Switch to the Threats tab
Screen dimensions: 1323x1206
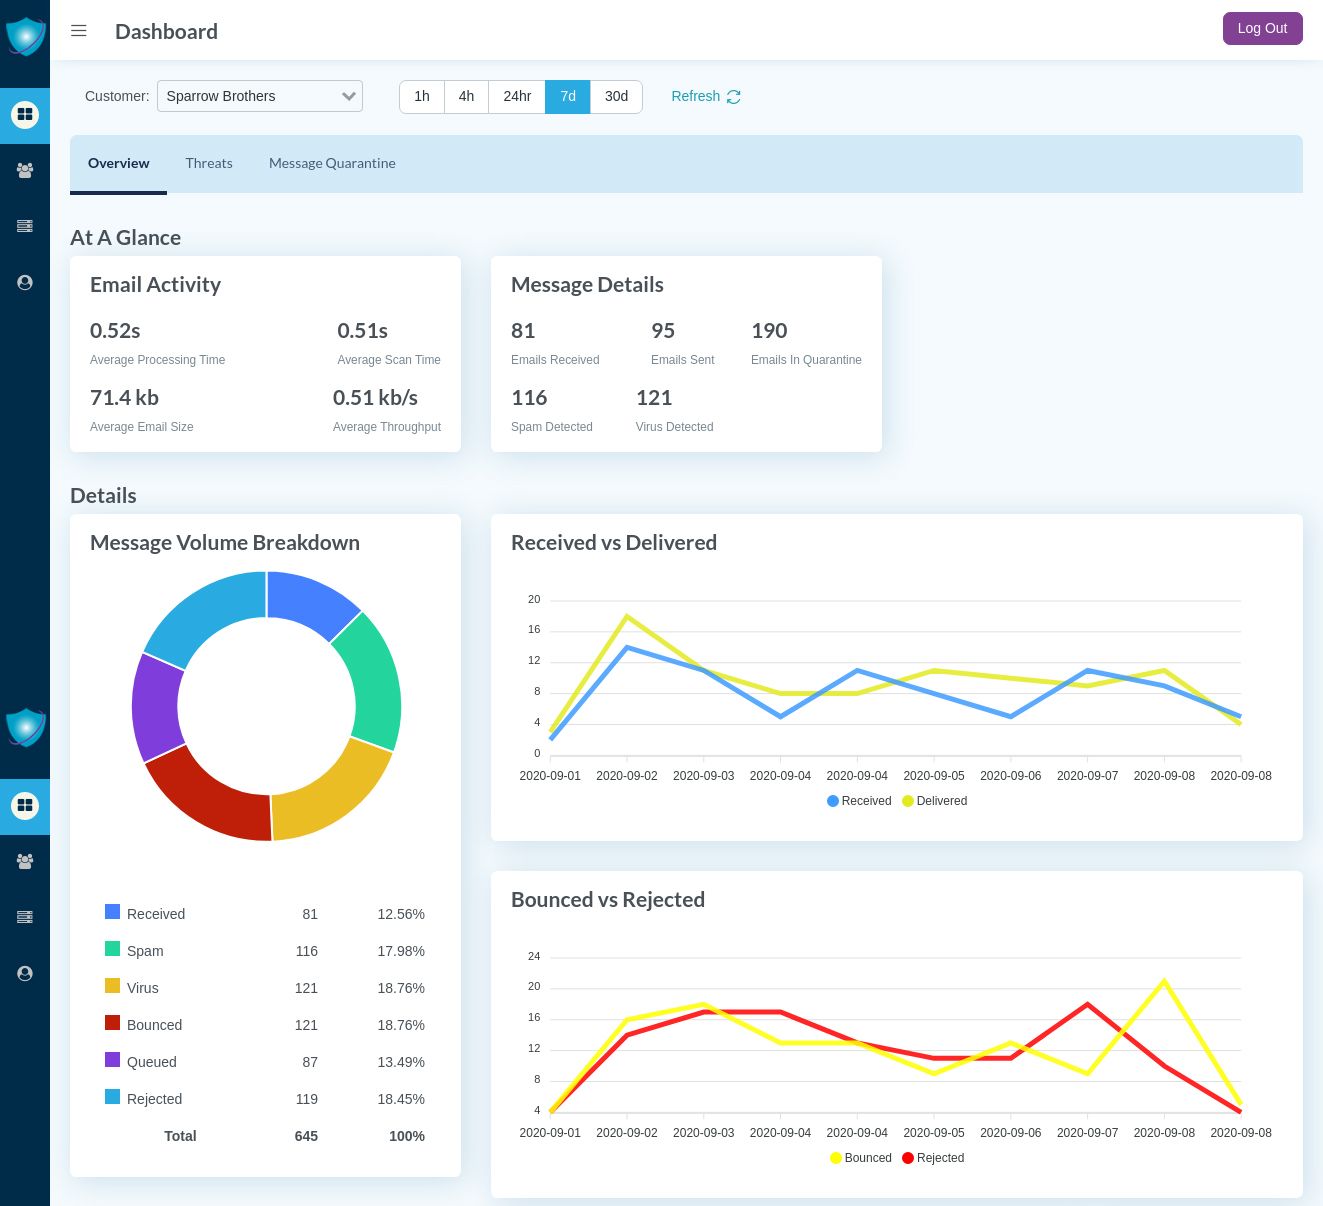[x=209, y=163]
